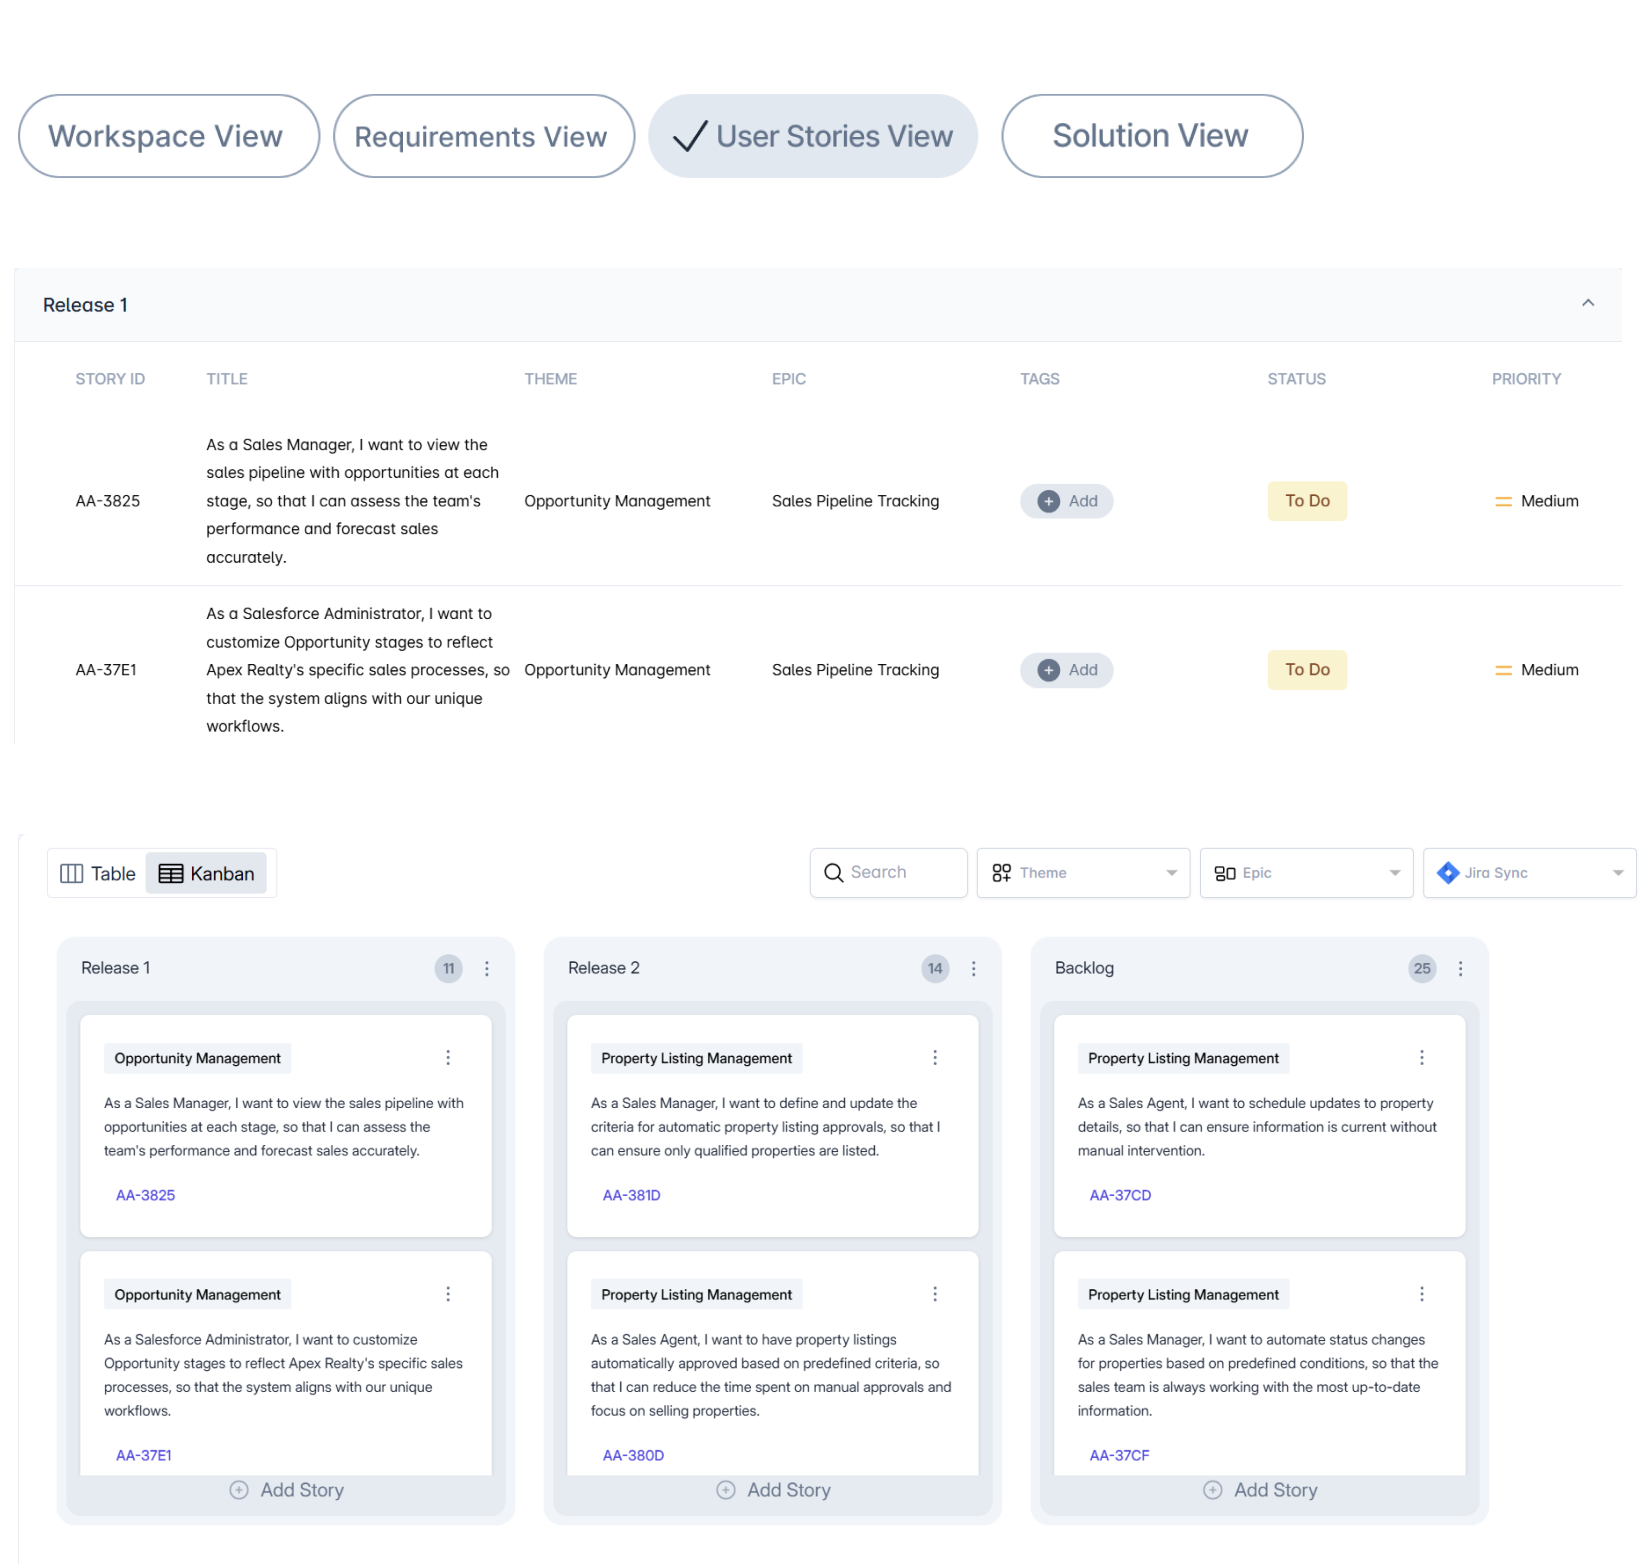Open story link AA-381D
Viewport: 1644px width, 1564px height.
coord(632,1194)
